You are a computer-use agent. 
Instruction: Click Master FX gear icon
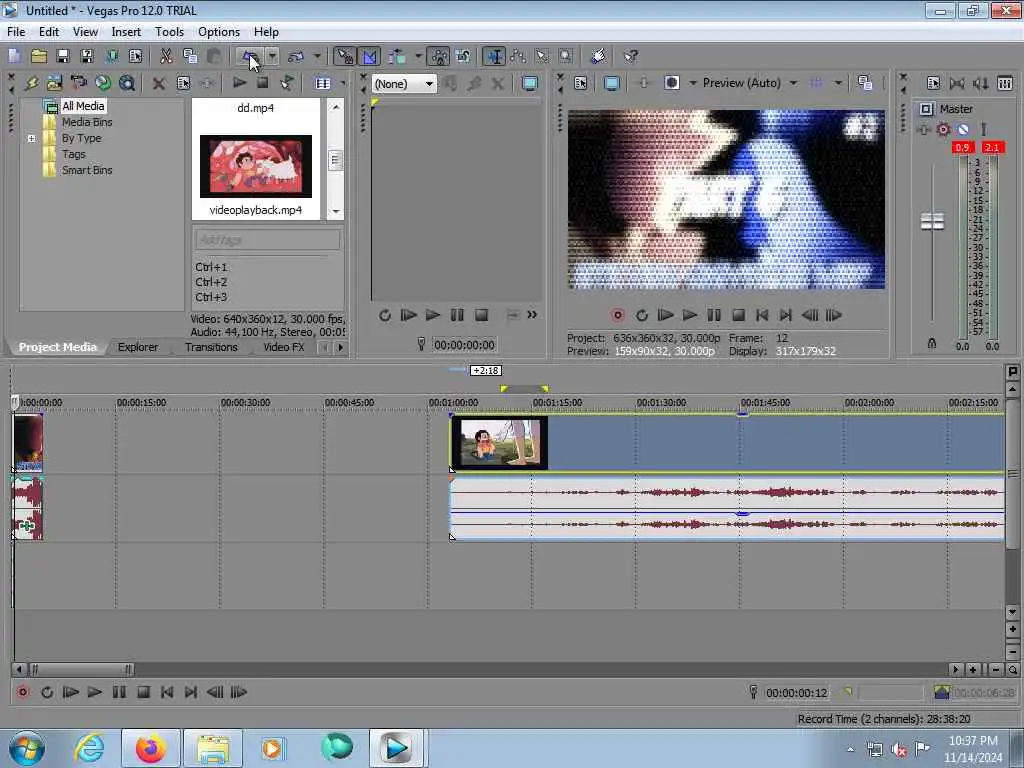click(943, 129)
